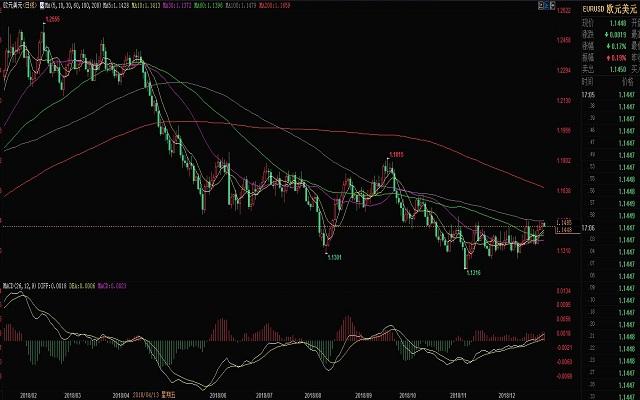
Task: Select the 1.2555 high price marker
Action: [x=52, y=19]
